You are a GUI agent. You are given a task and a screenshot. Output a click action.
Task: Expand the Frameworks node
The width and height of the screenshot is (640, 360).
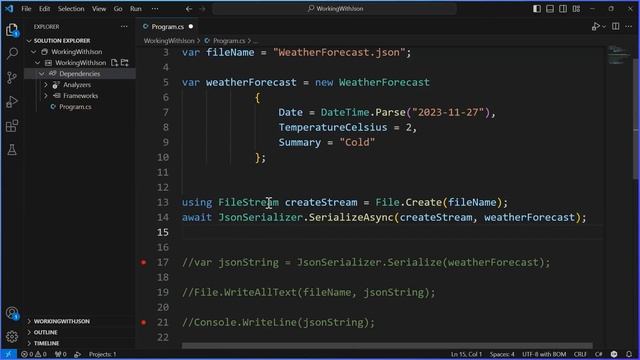click(x=46, y=96)
